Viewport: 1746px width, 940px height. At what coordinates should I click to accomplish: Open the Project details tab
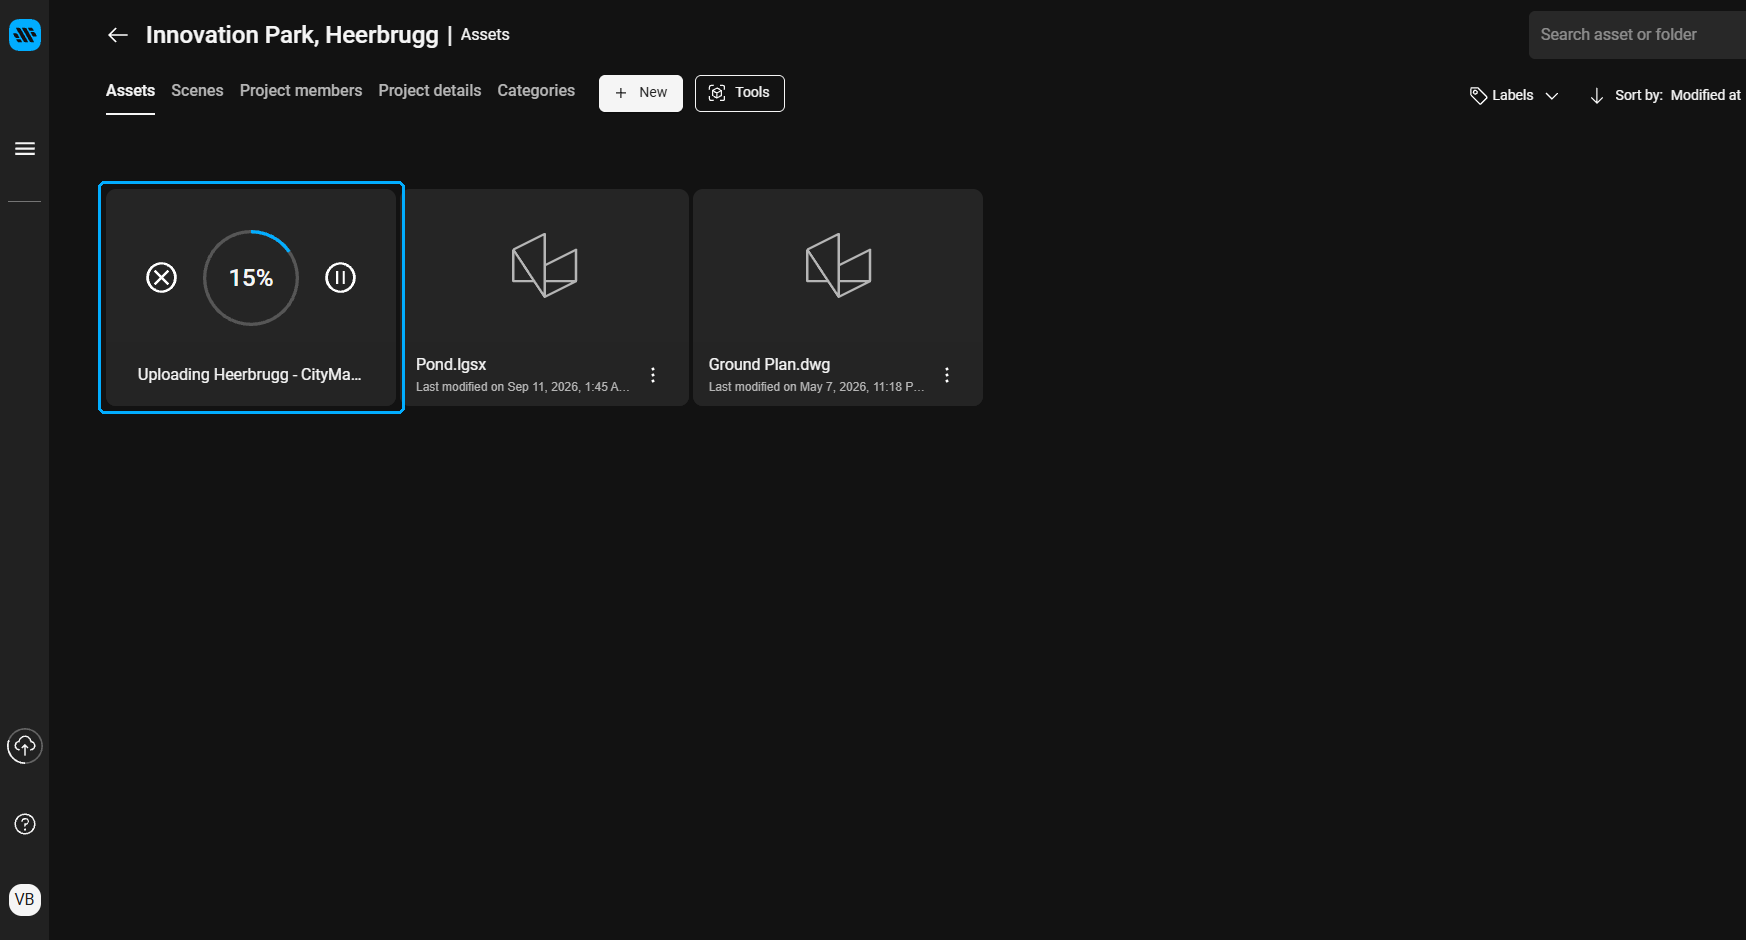coord(430,91)
